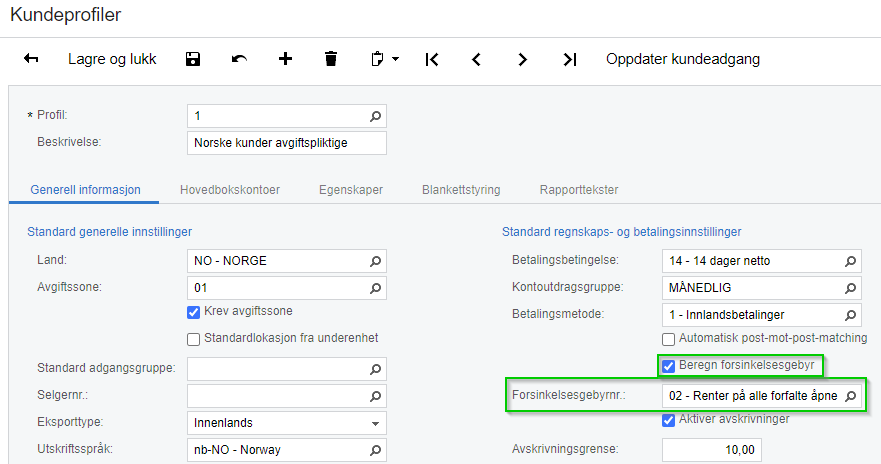Add a new profile with plus icon

point(285,59)
